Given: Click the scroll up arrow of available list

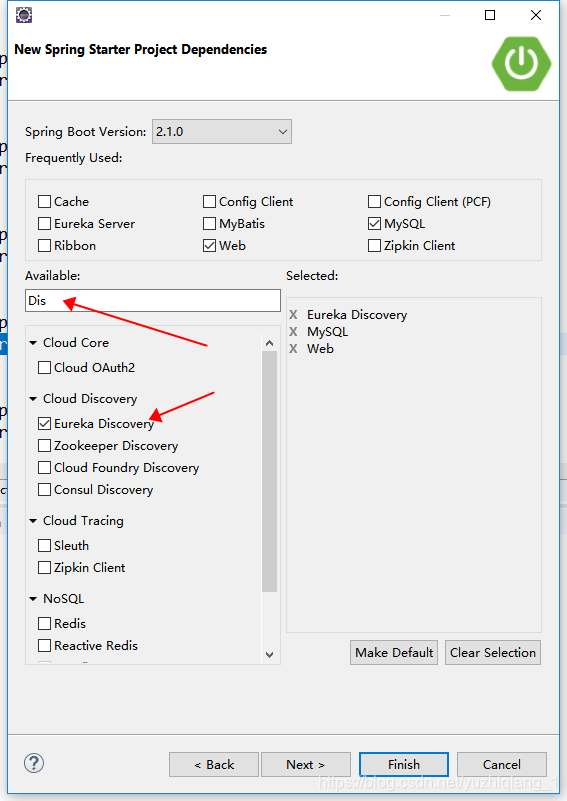Looking at the screenshot, I should coord(270,343).
